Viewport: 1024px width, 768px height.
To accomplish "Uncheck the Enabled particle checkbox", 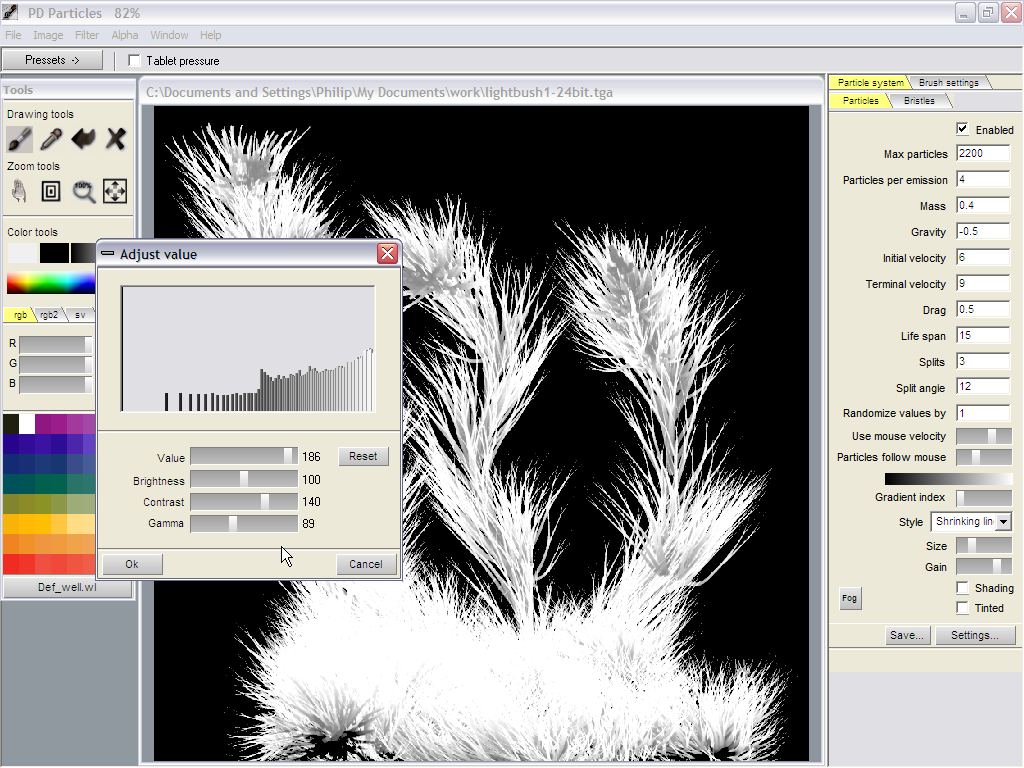I will (x=962, y=129).
